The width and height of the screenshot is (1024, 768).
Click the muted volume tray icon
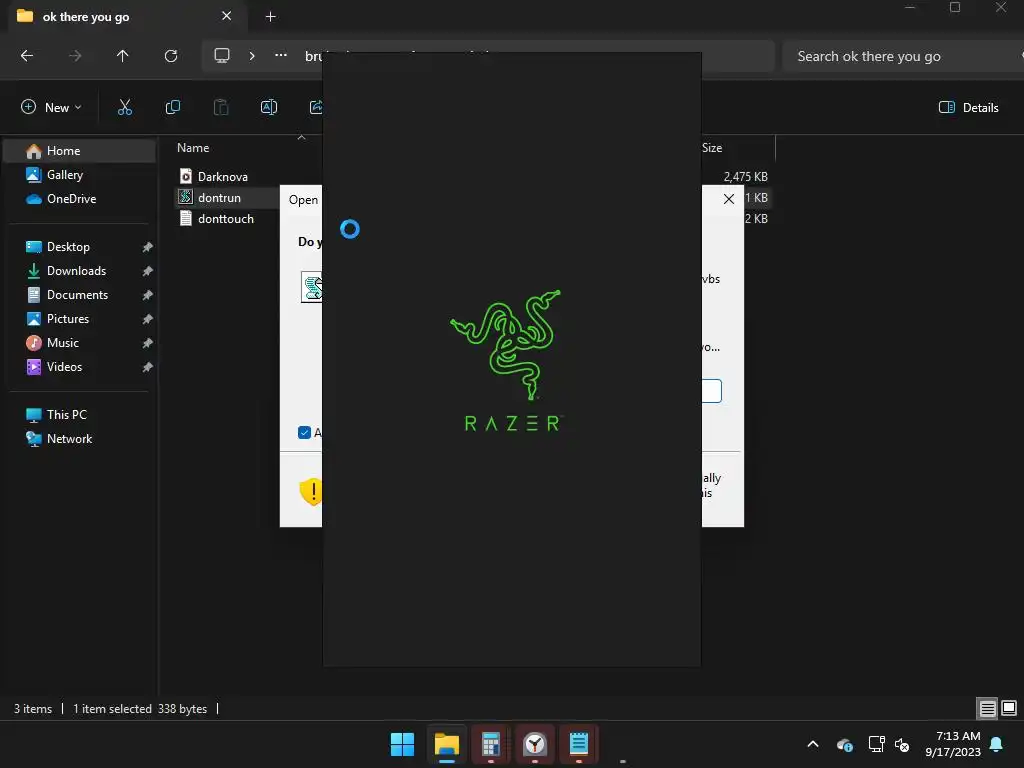click(902, 744)
